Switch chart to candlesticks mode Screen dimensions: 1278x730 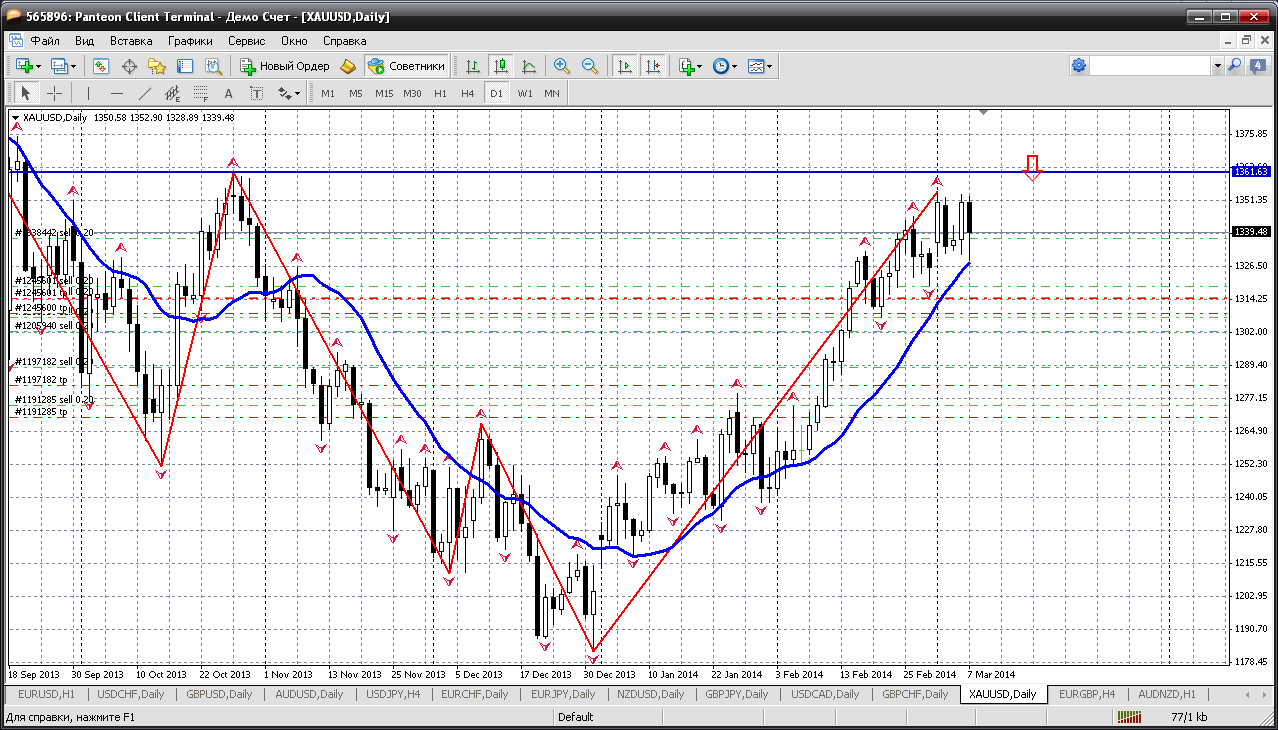(x=501, y=66)
